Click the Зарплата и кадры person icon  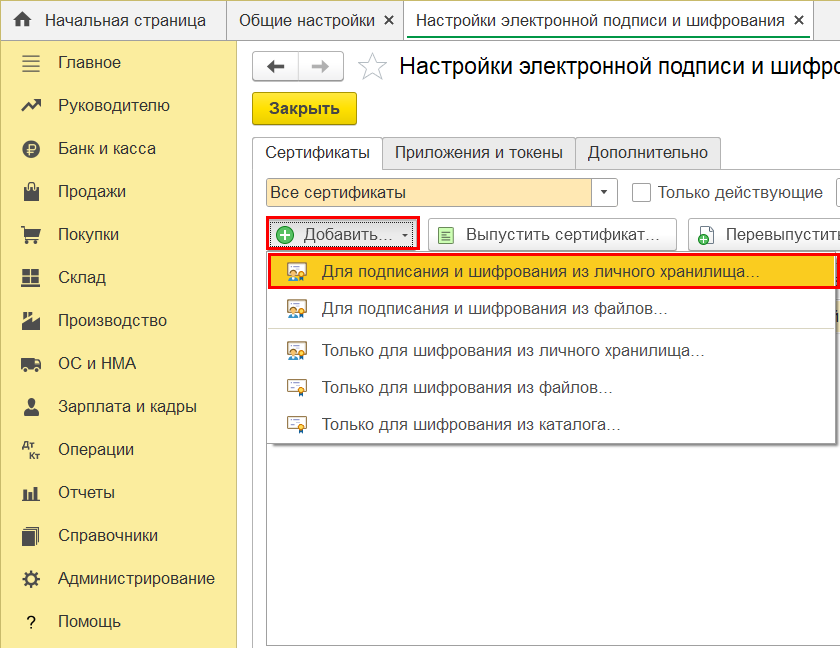pos(32,407)
